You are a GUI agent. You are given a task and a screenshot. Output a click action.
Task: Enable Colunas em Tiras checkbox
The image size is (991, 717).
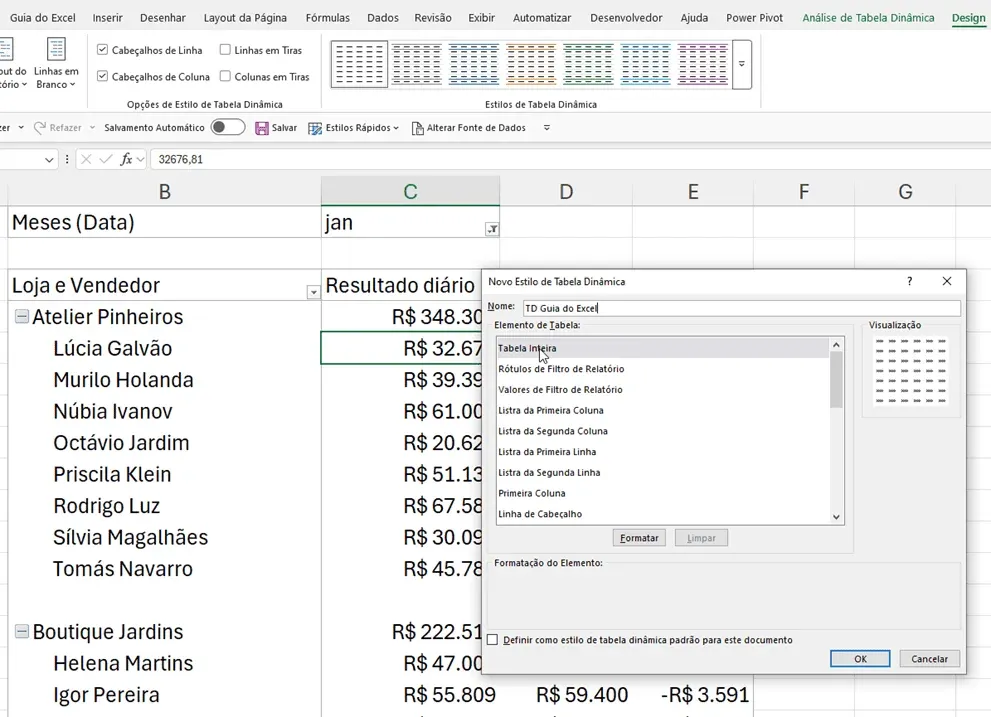point(225,76)
